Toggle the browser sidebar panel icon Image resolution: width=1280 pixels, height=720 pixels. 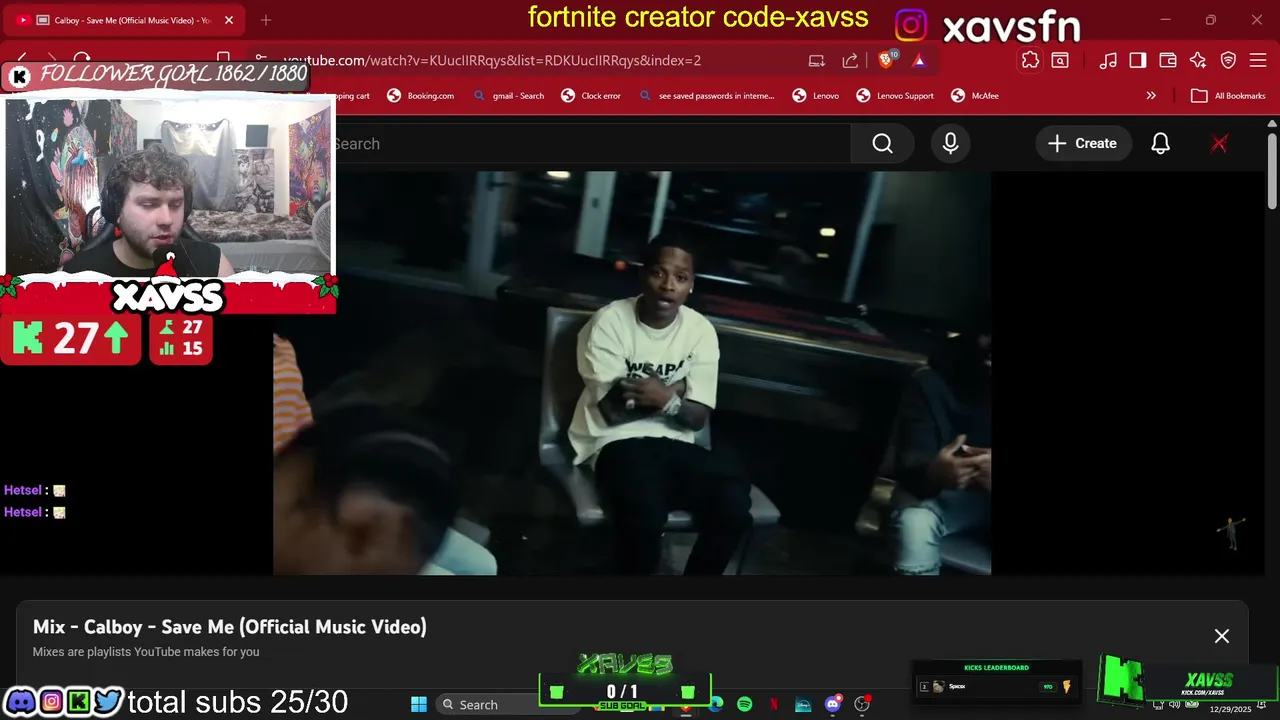[1138, 60]
